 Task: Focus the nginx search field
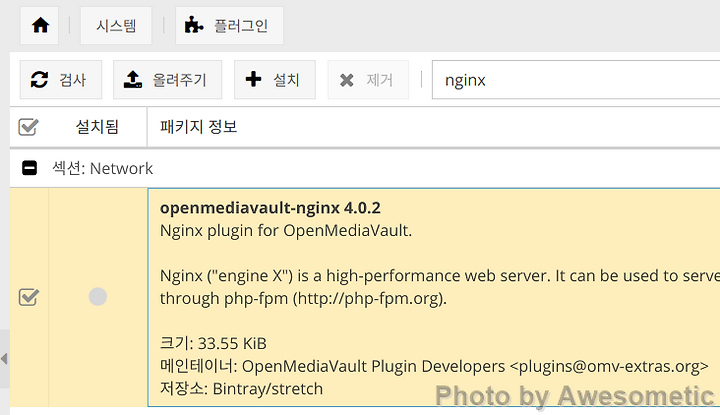[x=576, y=79]
